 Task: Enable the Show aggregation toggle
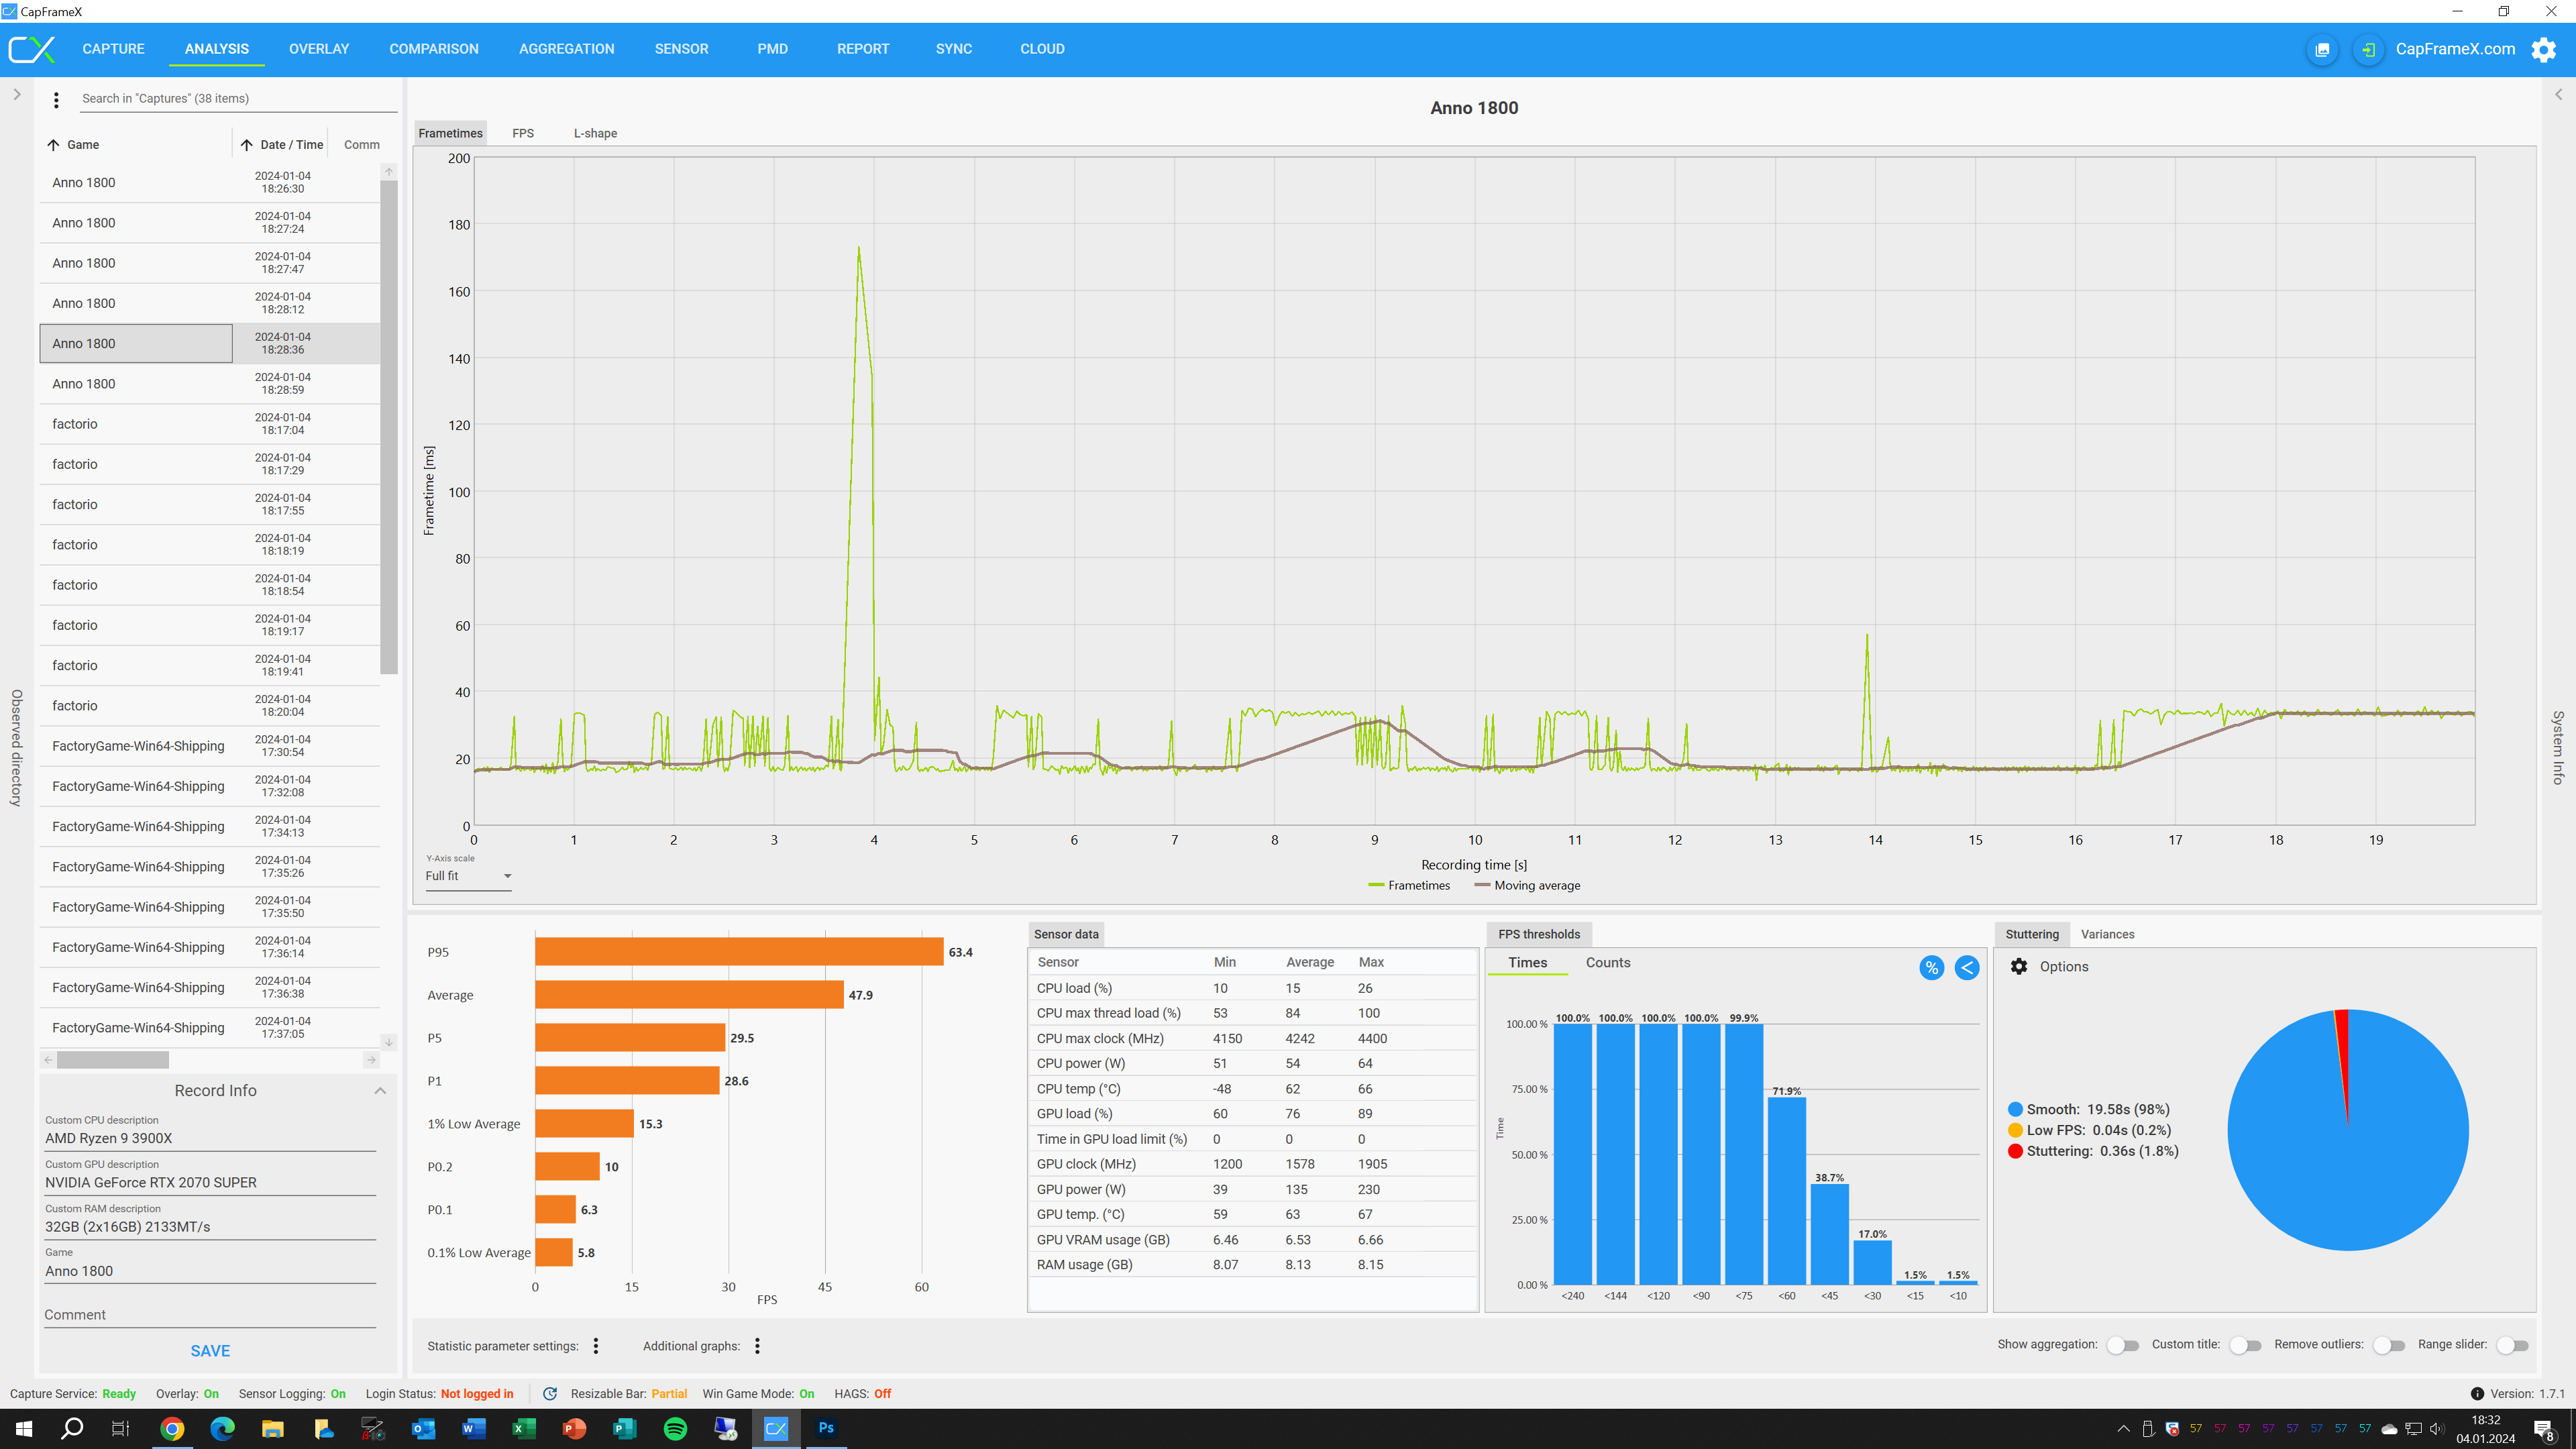tap(2122, 1345)
